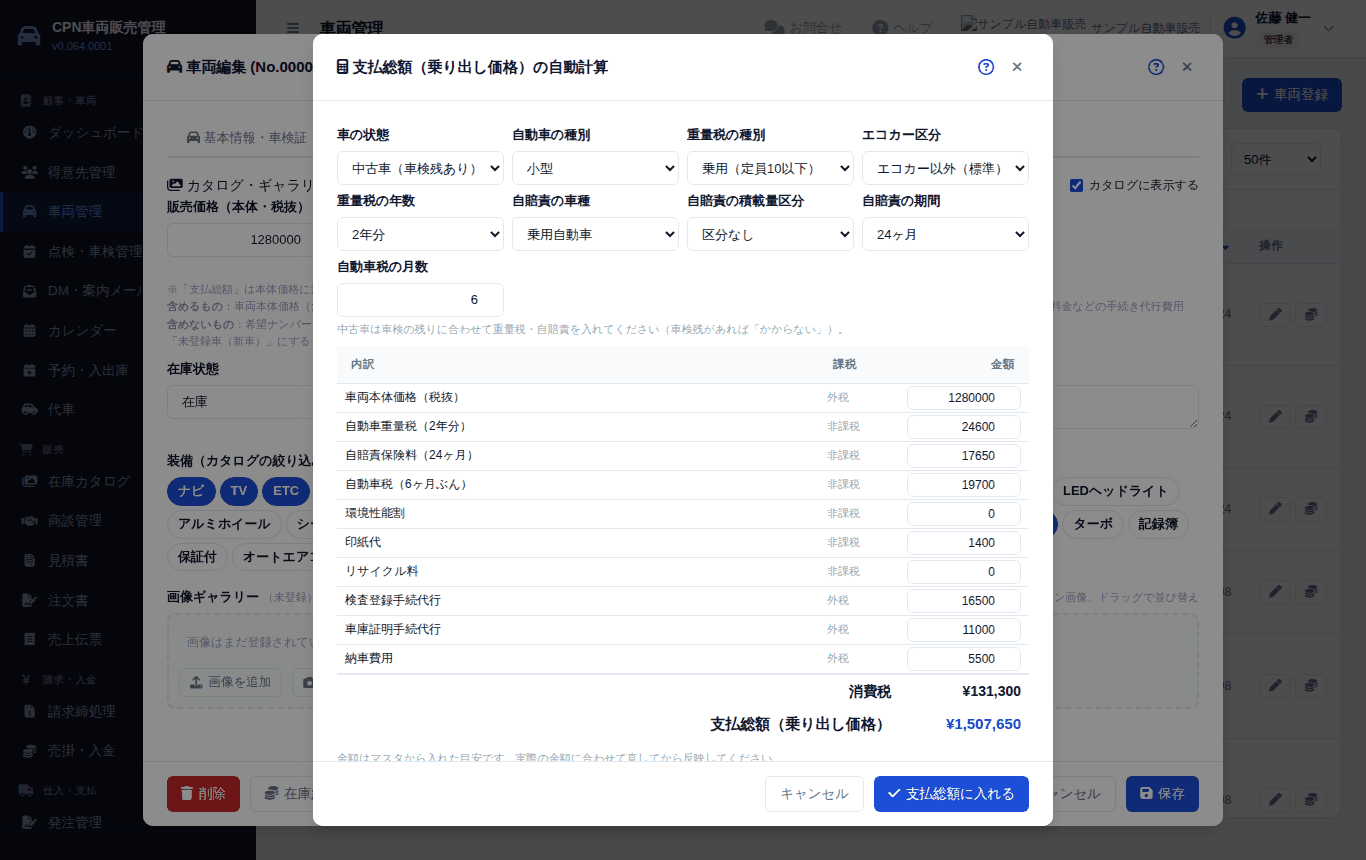This screenshot has width=1366, height=860.
Task: Toggle the LEDヘッドライト equipment chip
Action: (x=1115, y=491)
